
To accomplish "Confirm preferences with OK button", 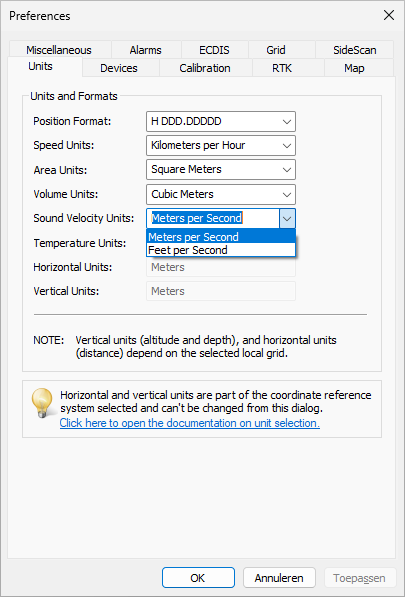I will tap(198, 578).
